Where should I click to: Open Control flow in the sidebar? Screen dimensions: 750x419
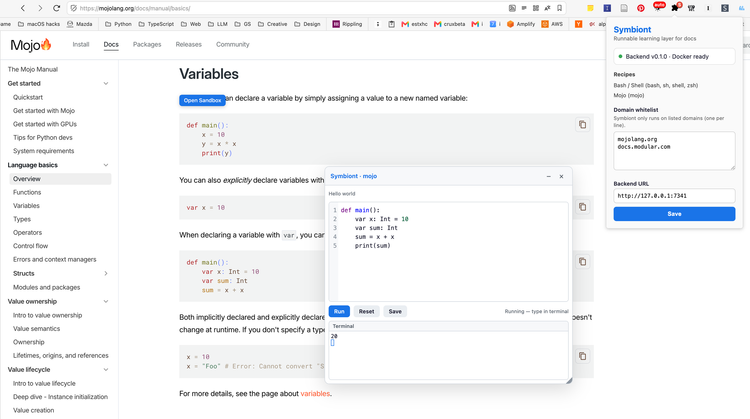30,246
